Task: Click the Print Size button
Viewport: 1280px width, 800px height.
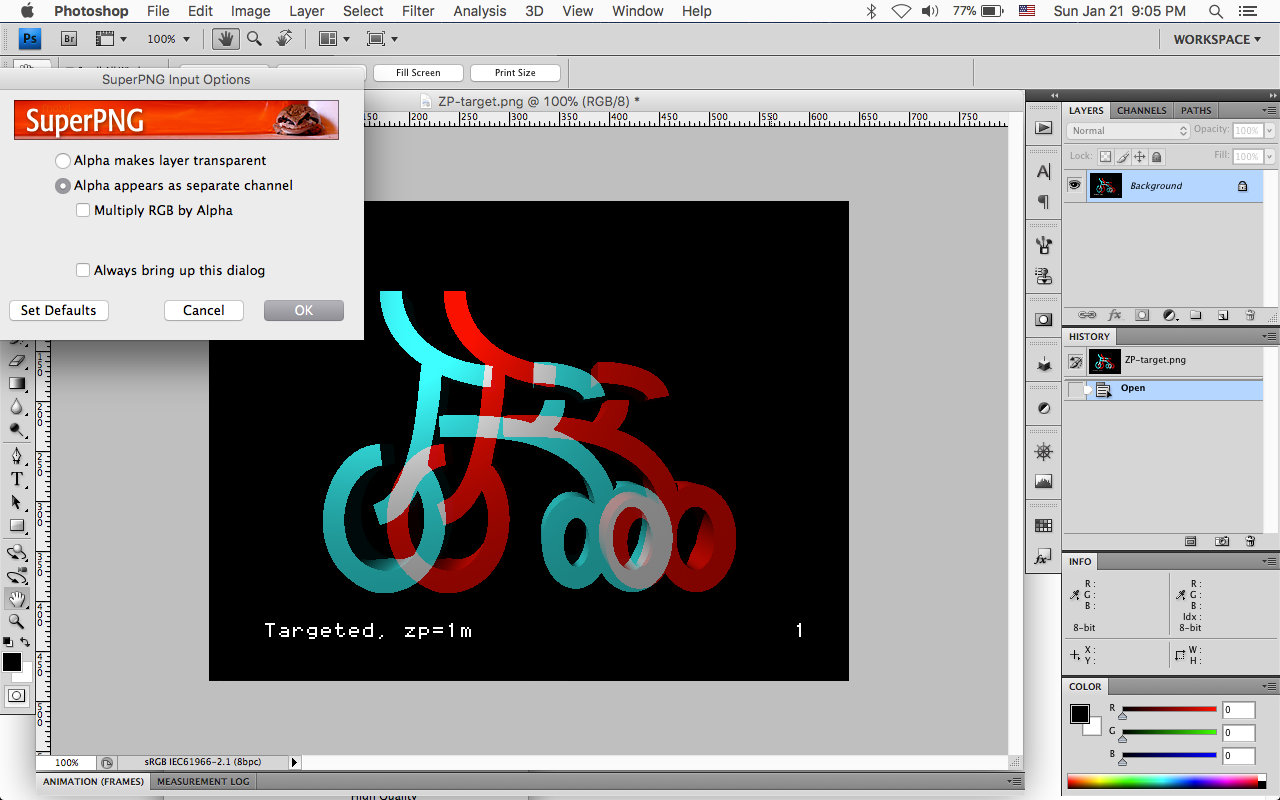Action: [x=515, y=73]
